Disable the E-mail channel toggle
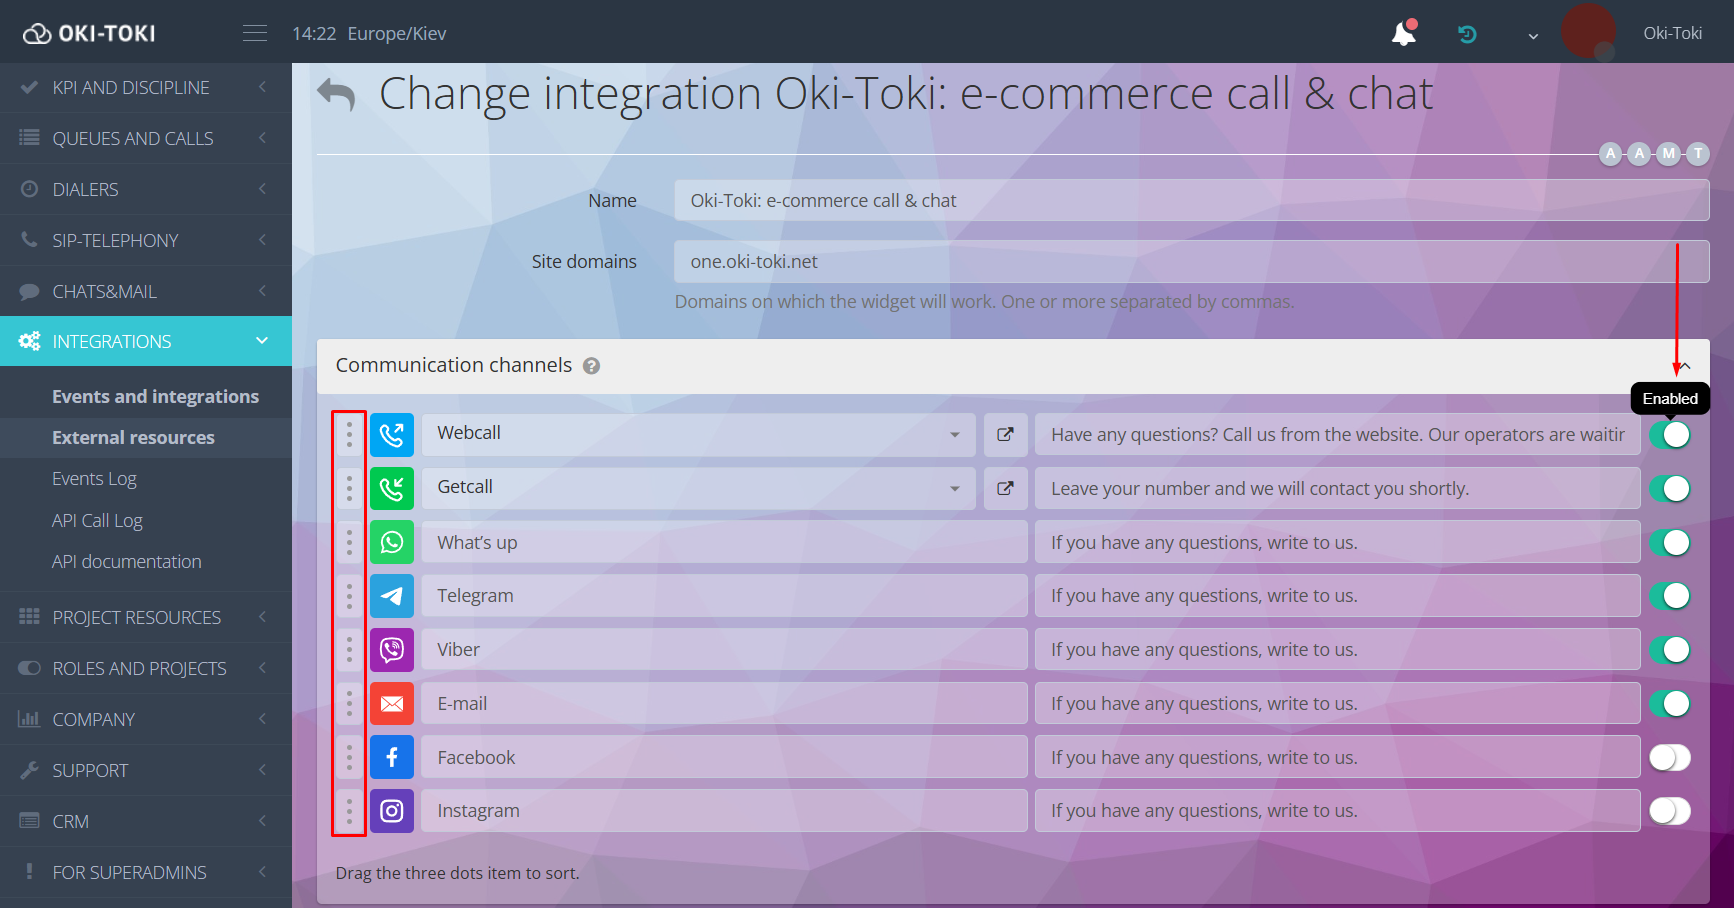The width and height of the screenshot is (1734, 908). pos(1669,704)
